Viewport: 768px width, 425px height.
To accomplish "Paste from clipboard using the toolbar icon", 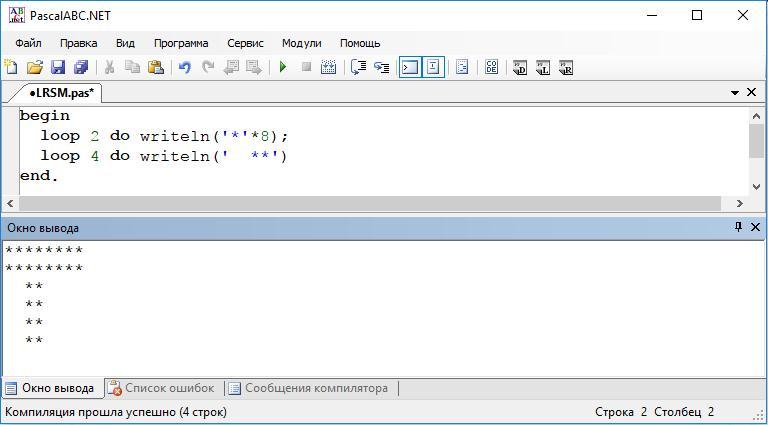I will click(x=156, y=67).
